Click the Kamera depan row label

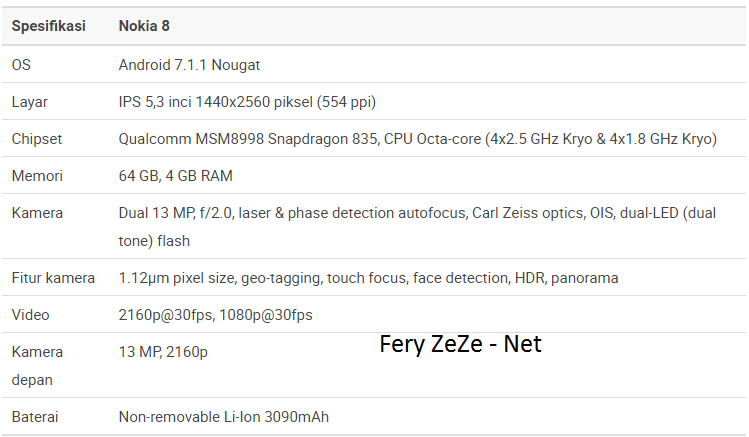[x=37, y=365]
